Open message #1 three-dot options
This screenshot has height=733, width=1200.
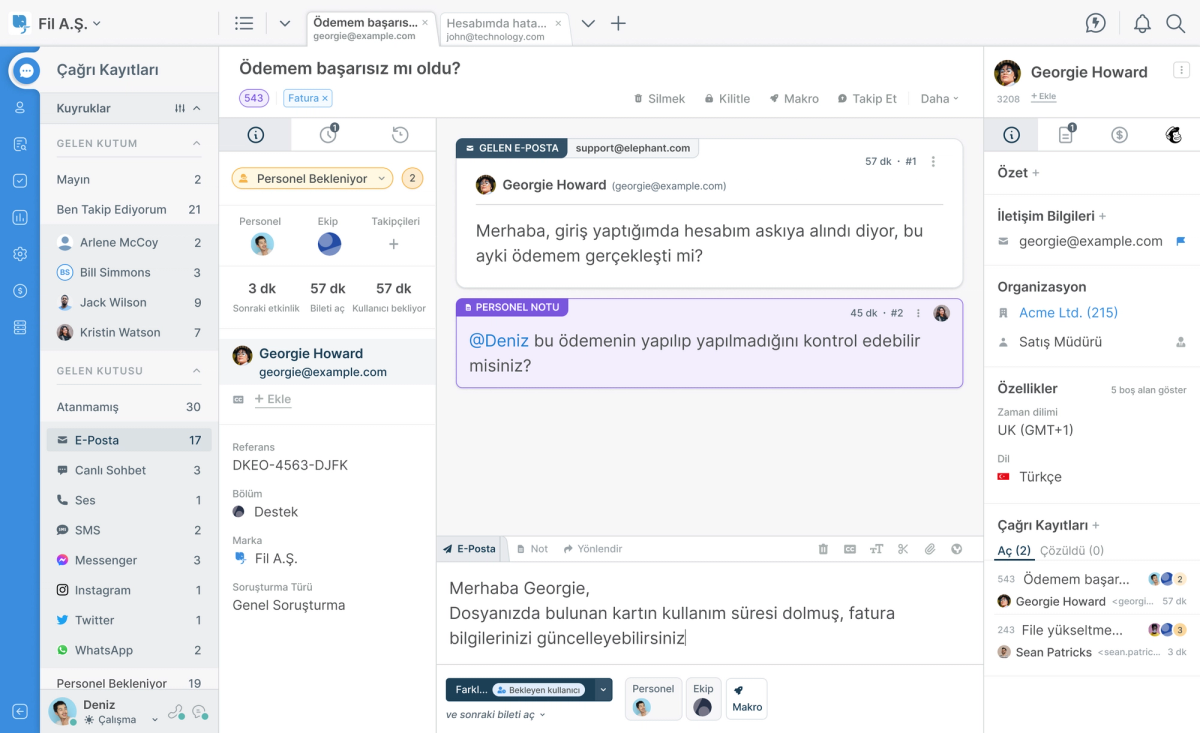(x=933, y=161)
